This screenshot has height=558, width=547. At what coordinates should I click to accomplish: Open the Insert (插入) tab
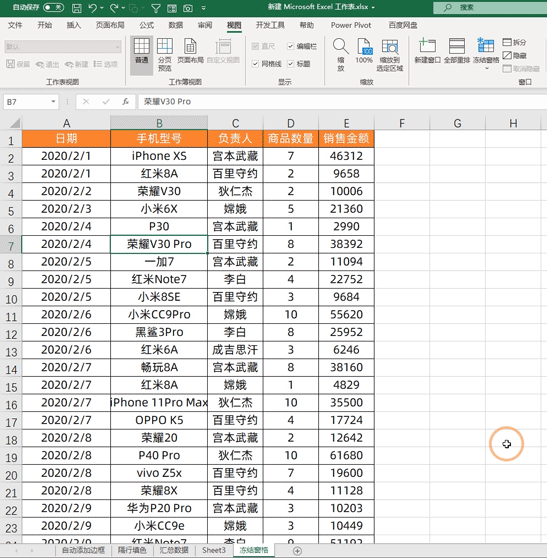(x=74, y=25)
